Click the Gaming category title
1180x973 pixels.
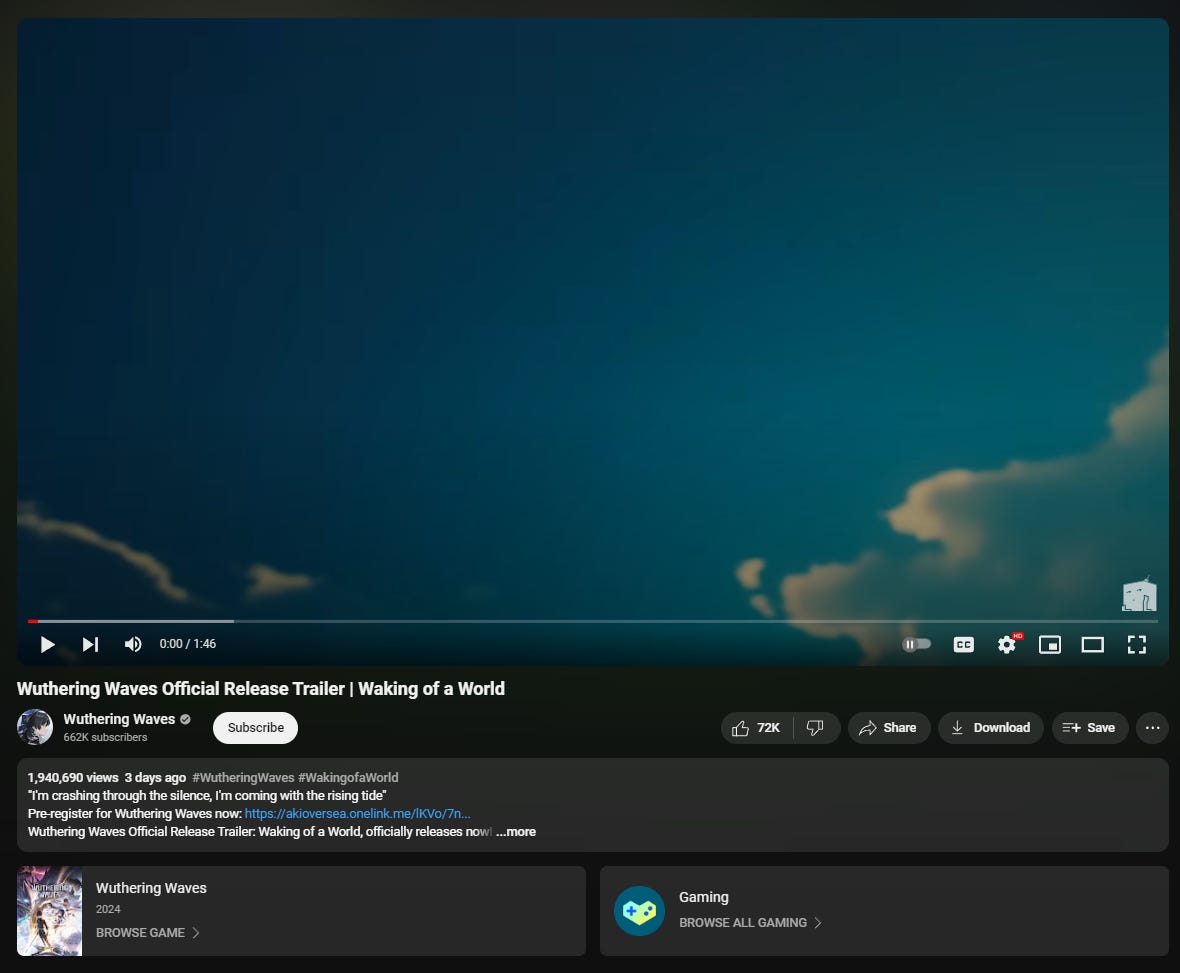(704, 897)
